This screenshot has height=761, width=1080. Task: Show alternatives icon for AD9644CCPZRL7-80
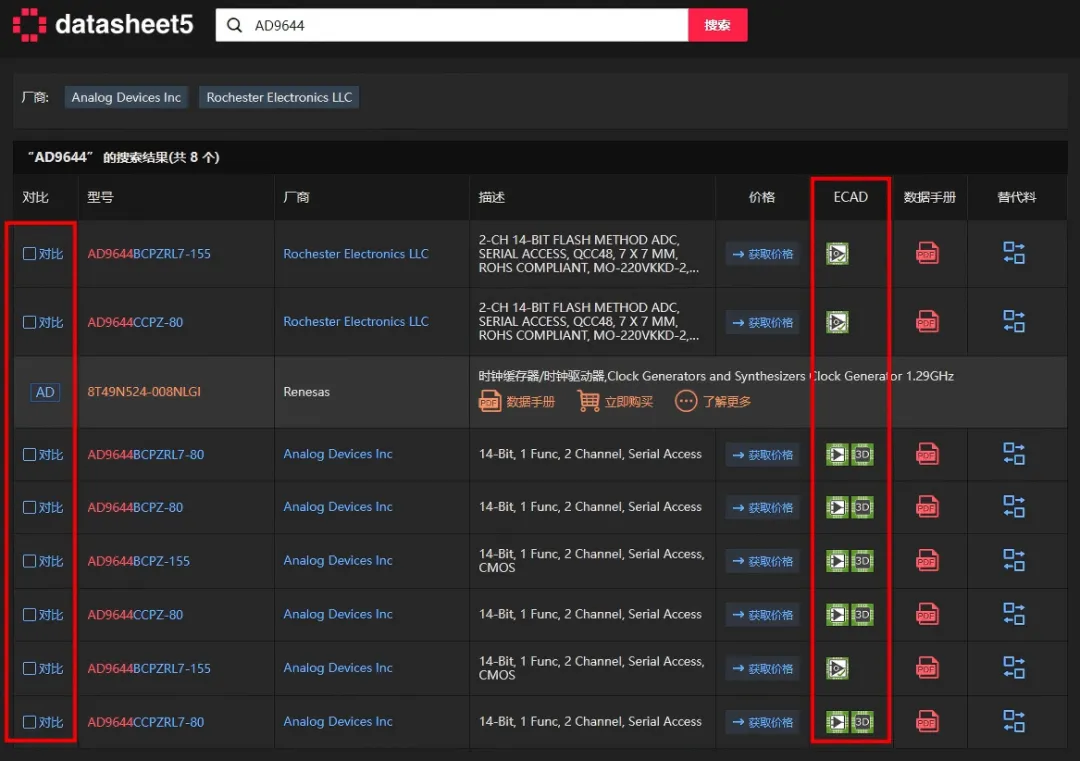click(x=1014, y=721)
